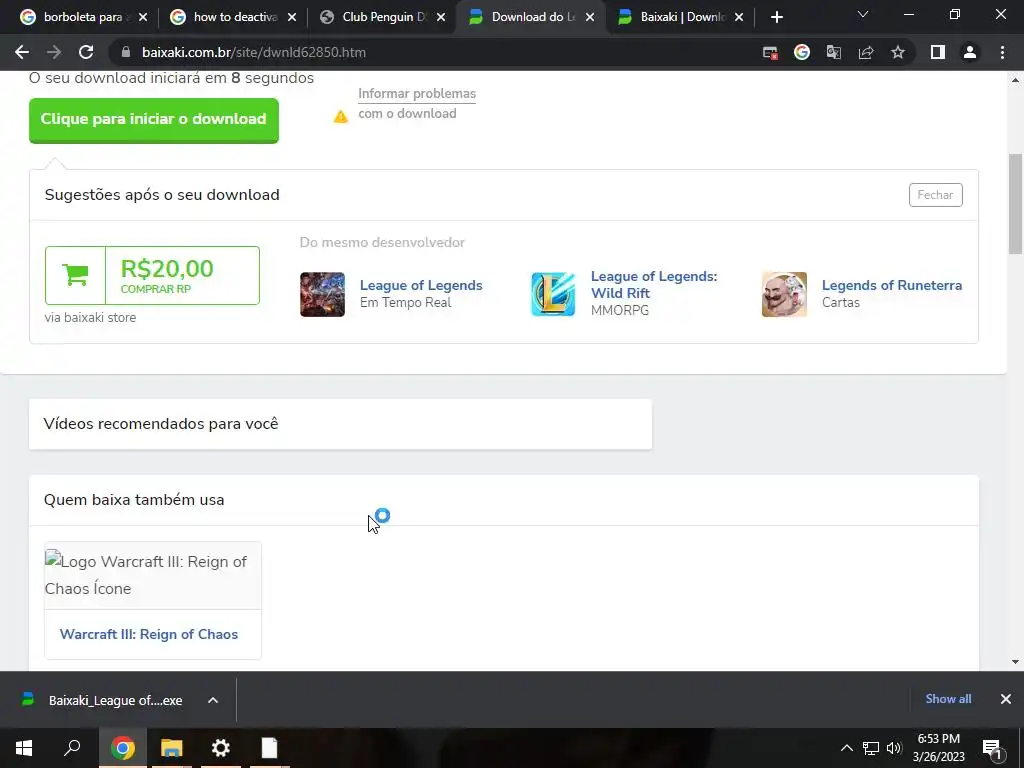Close the 'how to deactiva' tab
The width and height of the screenshot is (1024, 768).
pyautogui.click(x=292, y=18)
